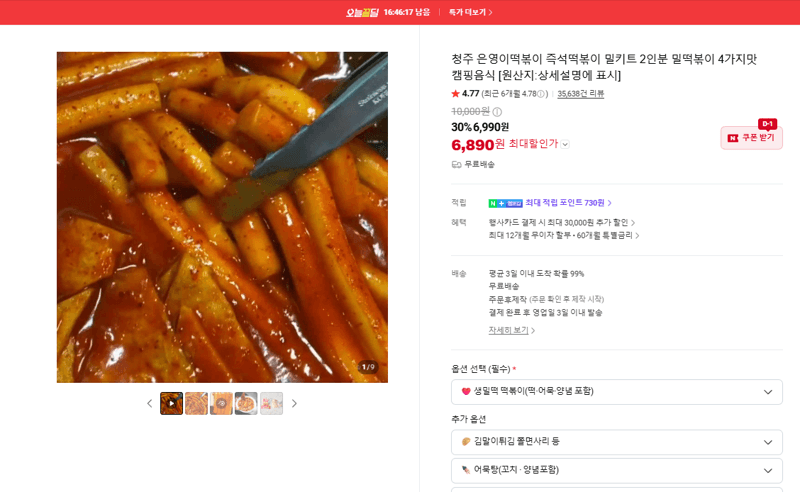Image resolution: width=800 pixels, height=492 pixels.
Task: Click info icon next to 최근 6개월 4.78
Action: pyautogui.click(x=540, y=94)
